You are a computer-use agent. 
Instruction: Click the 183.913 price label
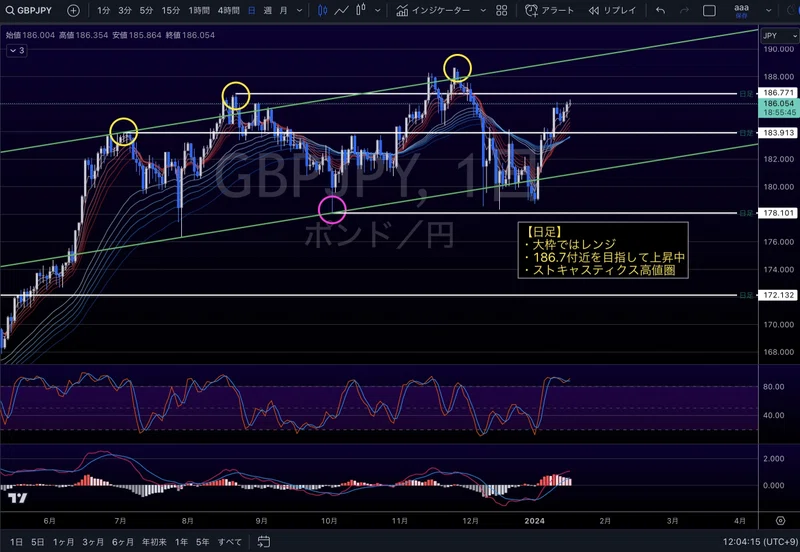(779, 133)
